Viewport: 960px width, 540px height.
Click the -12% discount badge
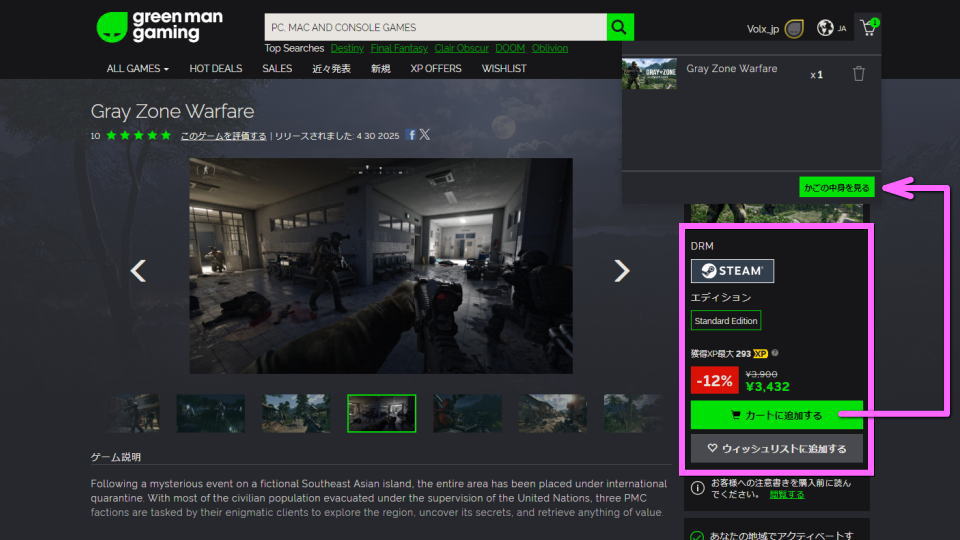pos(714,380)
